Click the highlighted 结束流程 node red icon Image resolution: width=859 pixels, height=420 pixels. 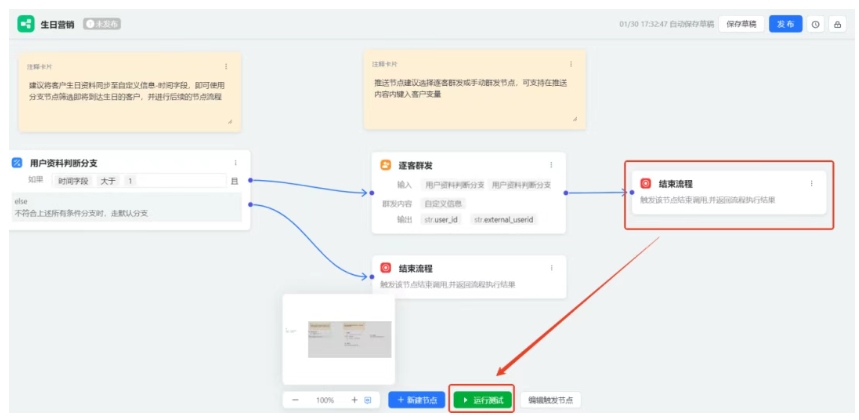pos(646,184)
